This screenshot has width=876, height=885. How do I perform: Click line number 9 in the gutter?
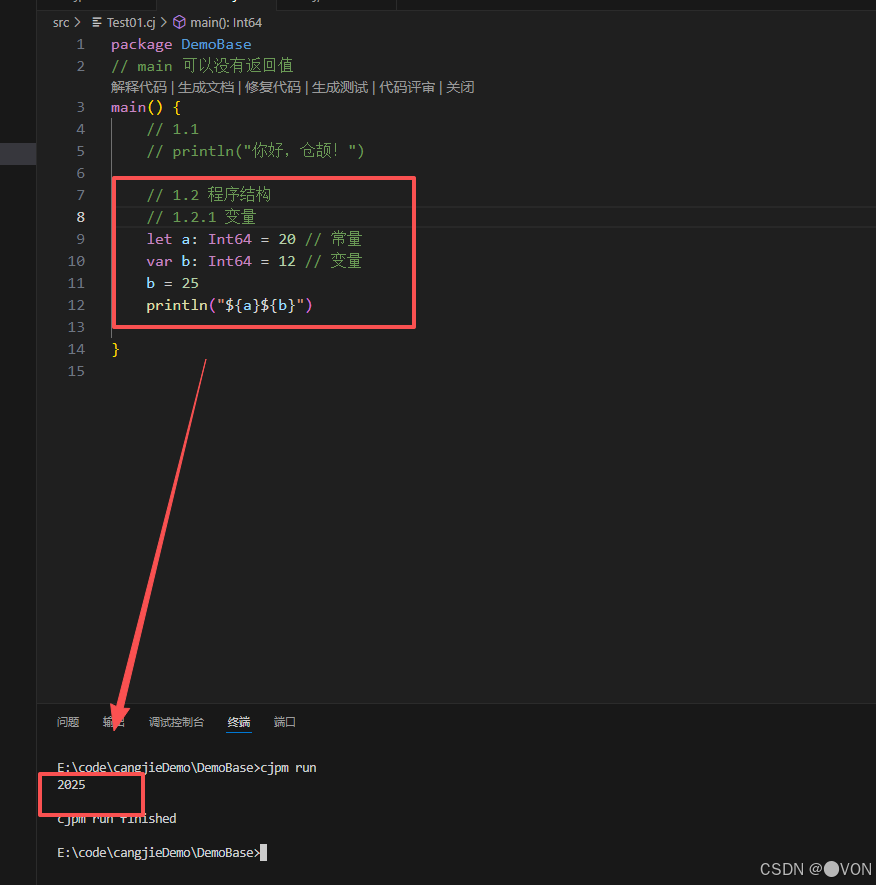[x=81, y=239]
